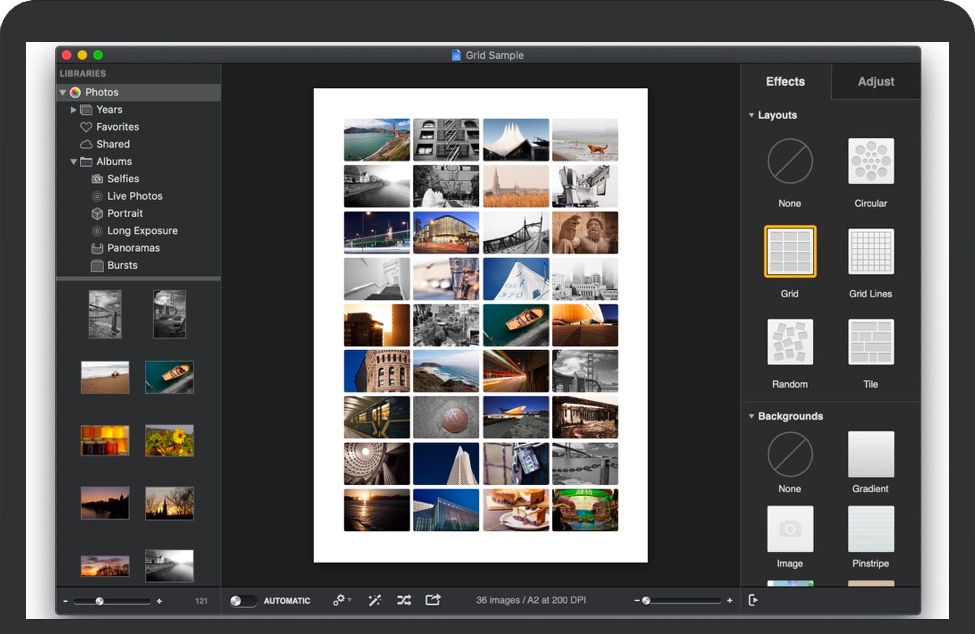Select Long Exposure in the sidebar
Screen dimensions: 975x634
click(x=142, y=231)
